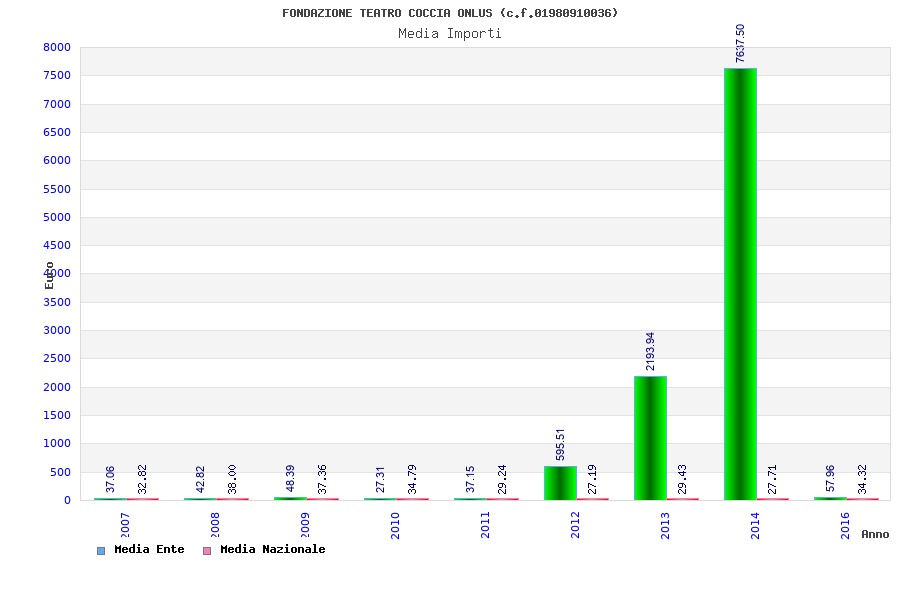The width and height of the screenshot is (900, 600).
Task: Click the 2007 year axis label
Action: (x=125, y=525)
